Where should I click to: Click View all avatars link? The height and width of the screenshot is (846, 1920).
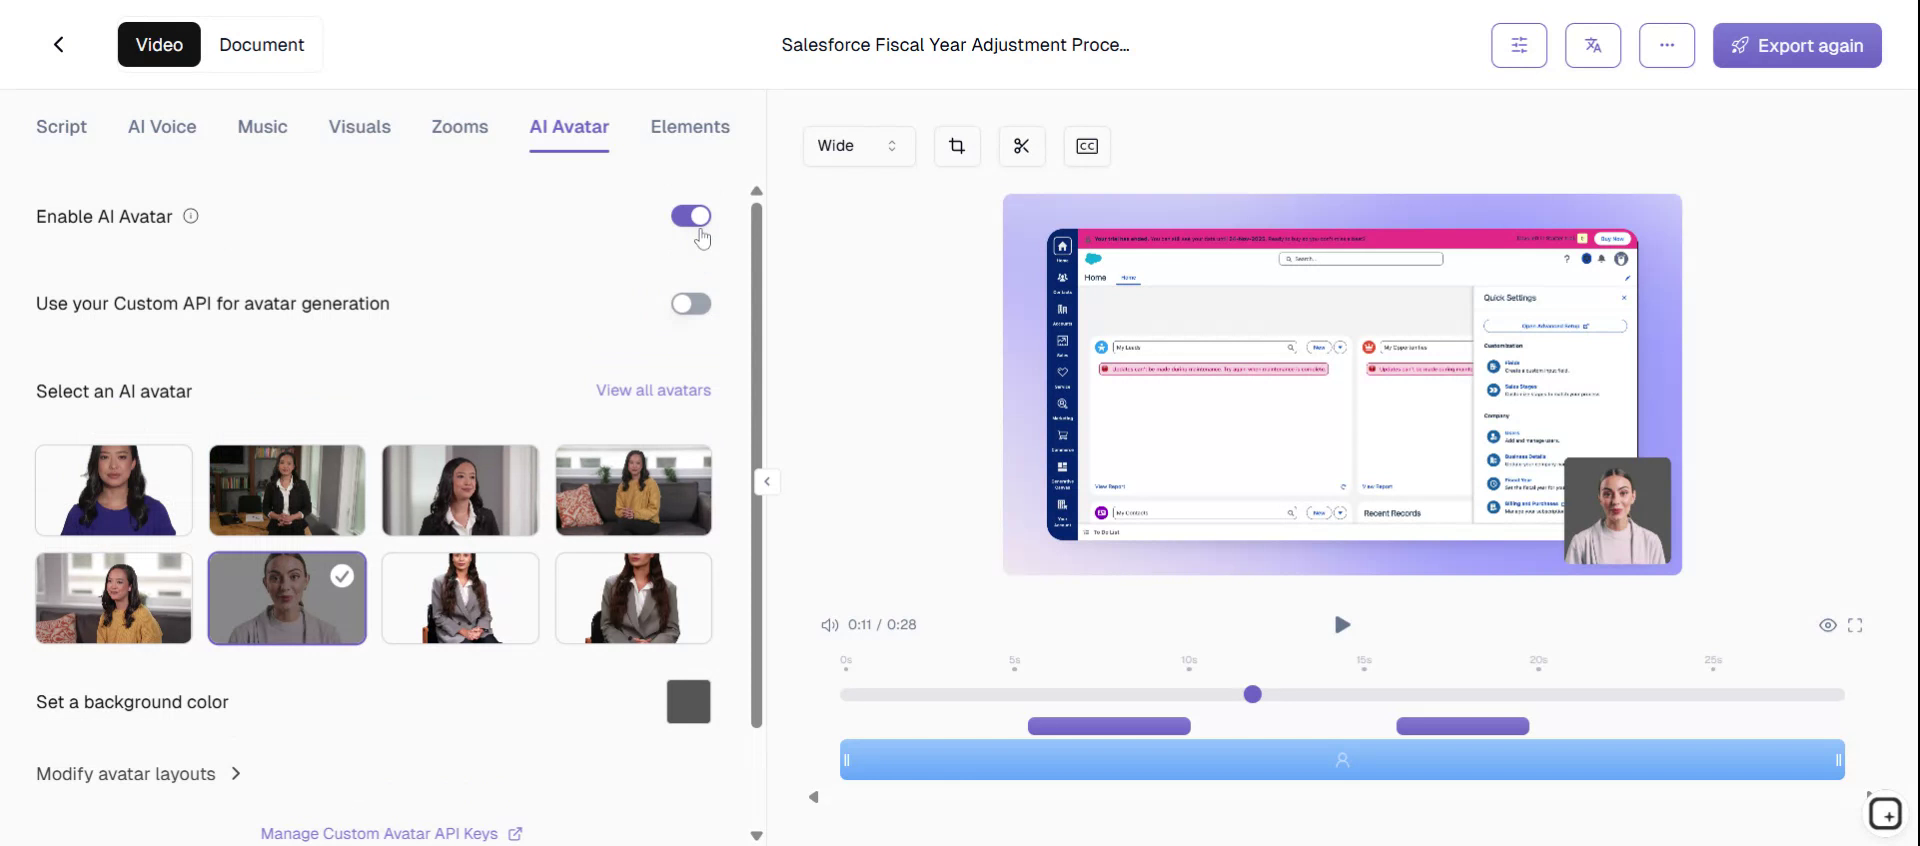coord(653,390)
